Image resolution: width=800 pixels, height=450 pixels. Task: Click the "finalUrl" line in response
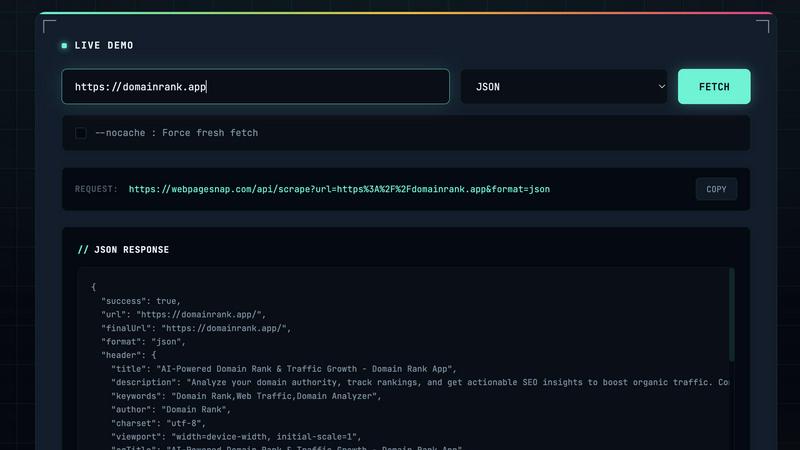196,329
